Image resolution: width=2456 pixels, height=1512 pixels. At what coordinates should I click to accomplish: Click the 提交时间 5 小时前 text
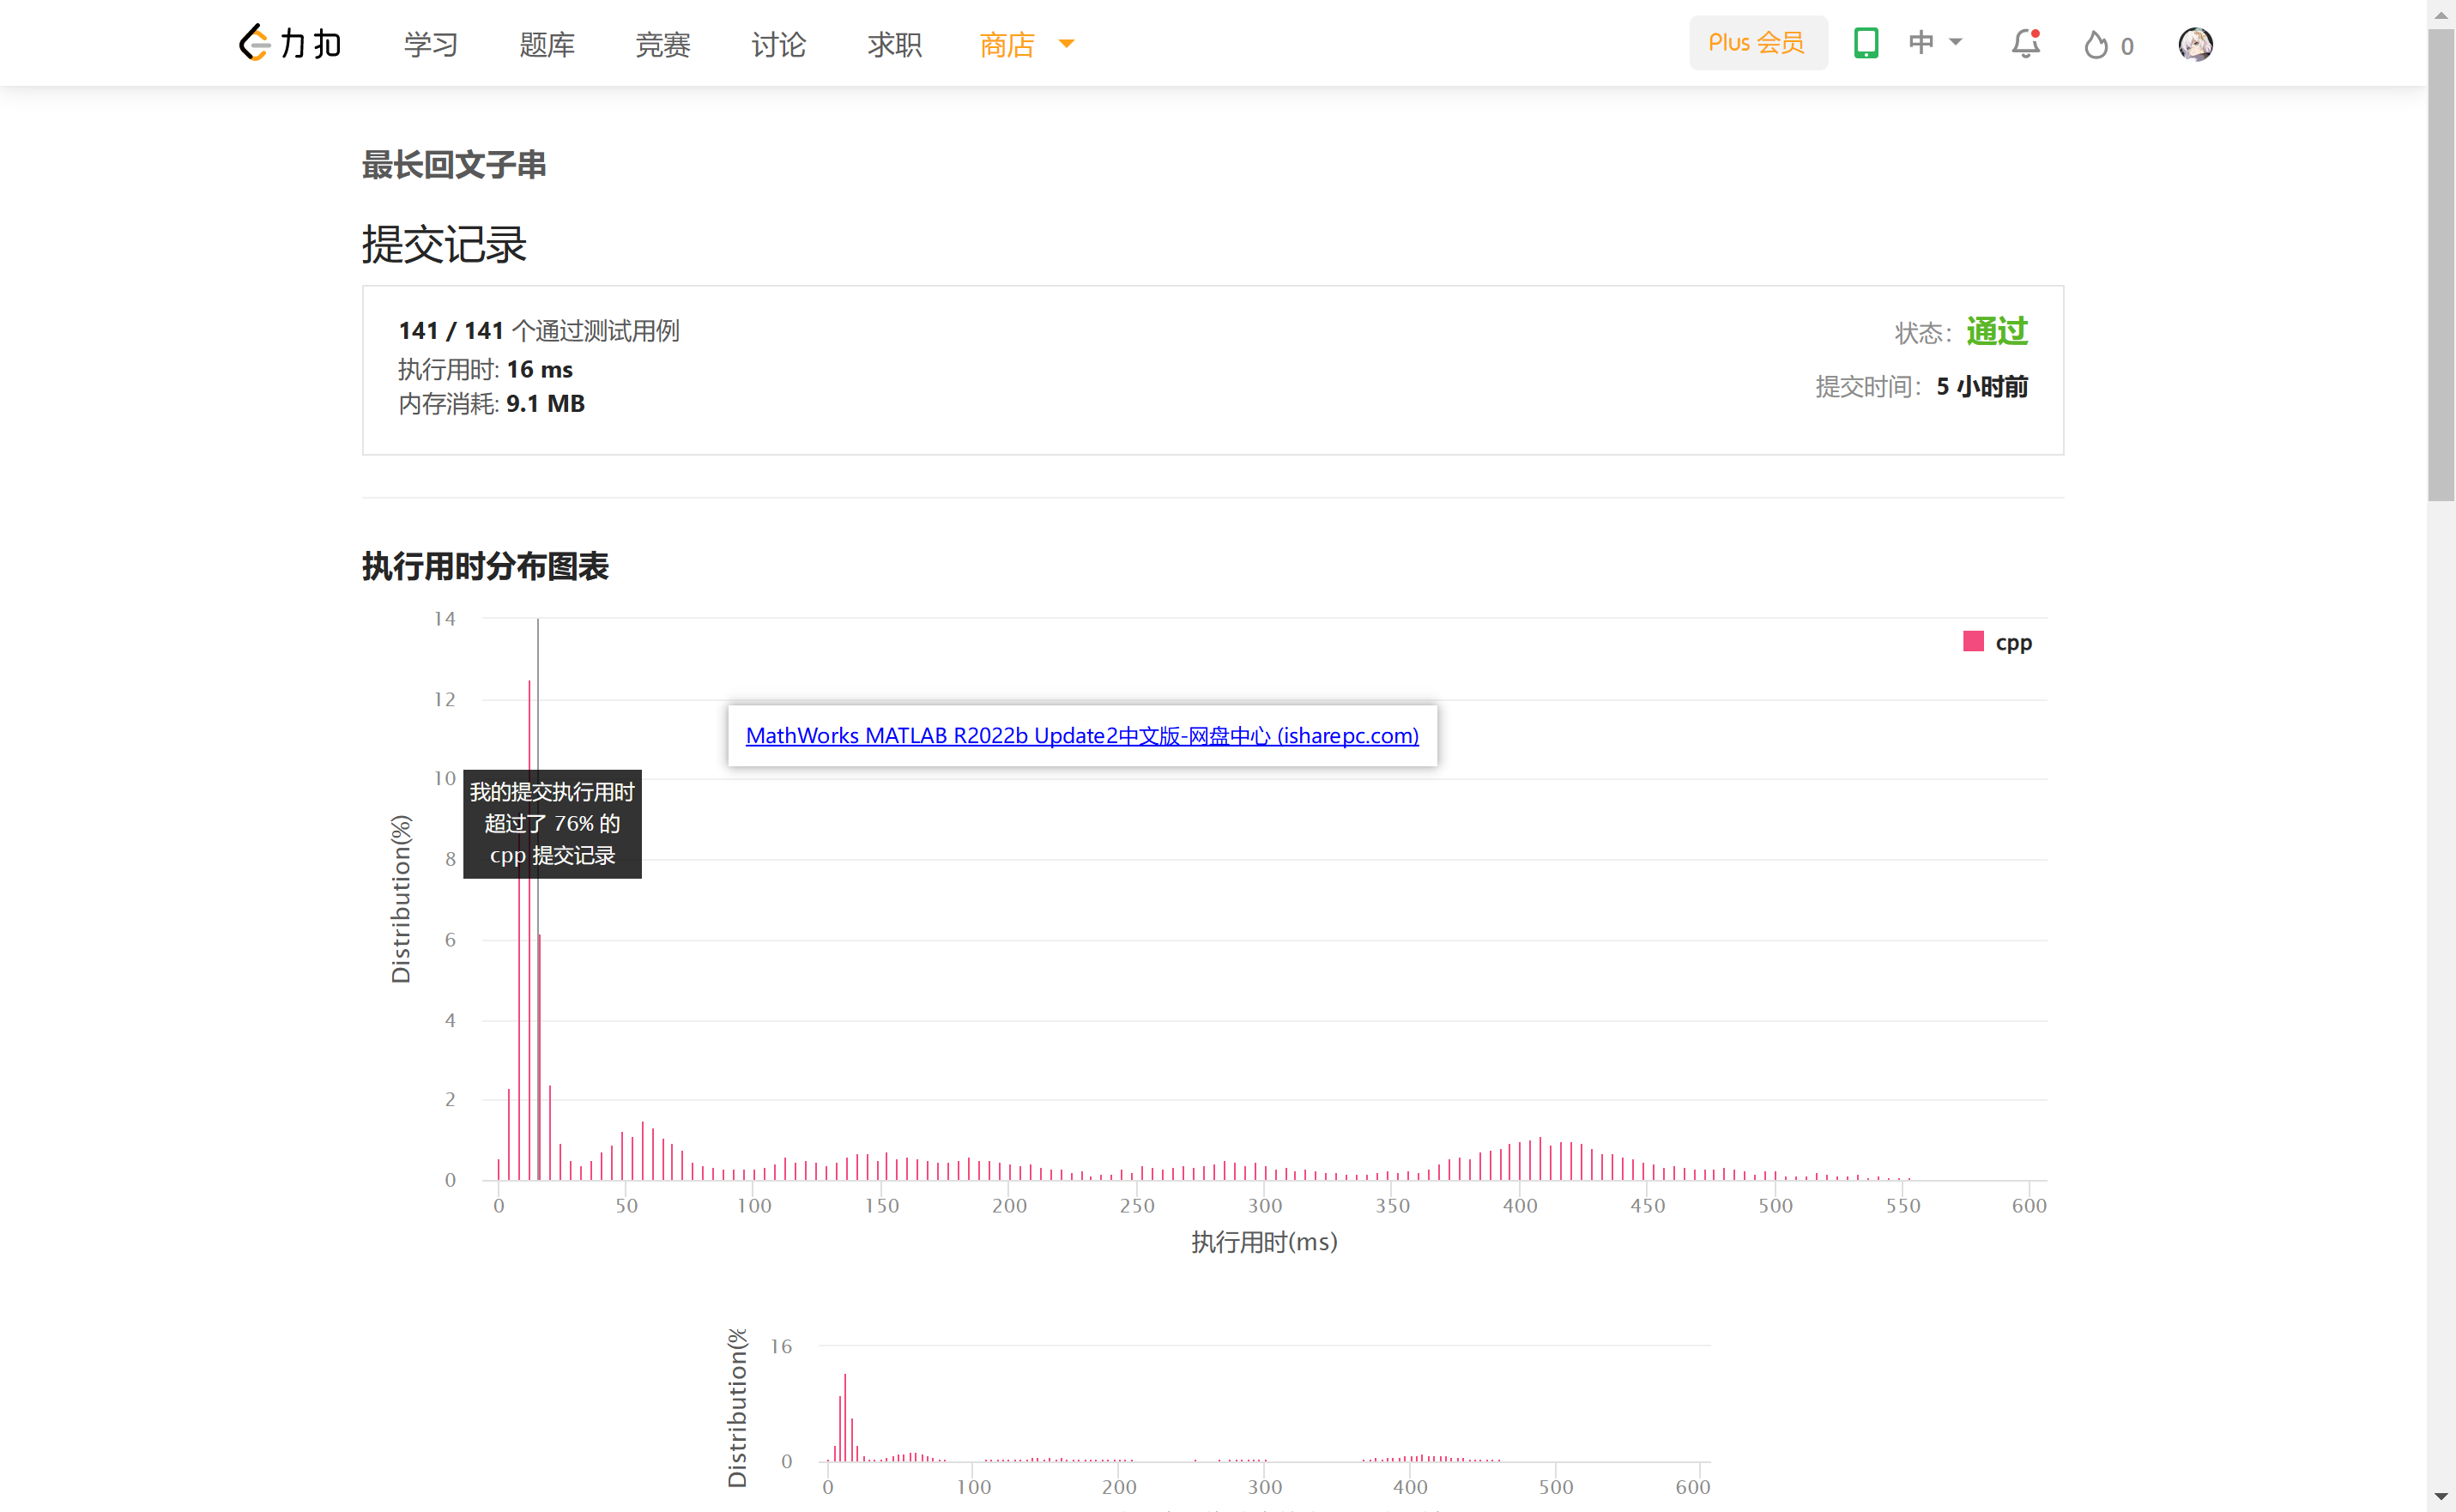(x=1922, y=386)
